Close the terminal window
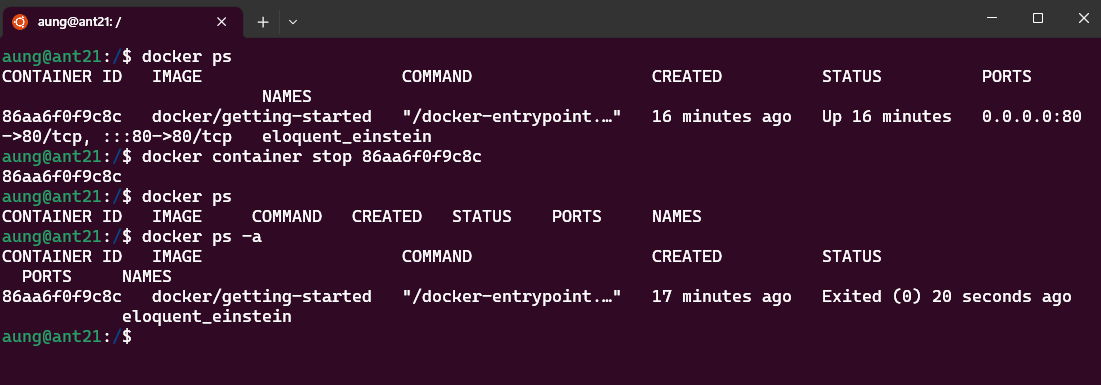The width and height of the screenshot is (1101, 385). pos(1083,18)
